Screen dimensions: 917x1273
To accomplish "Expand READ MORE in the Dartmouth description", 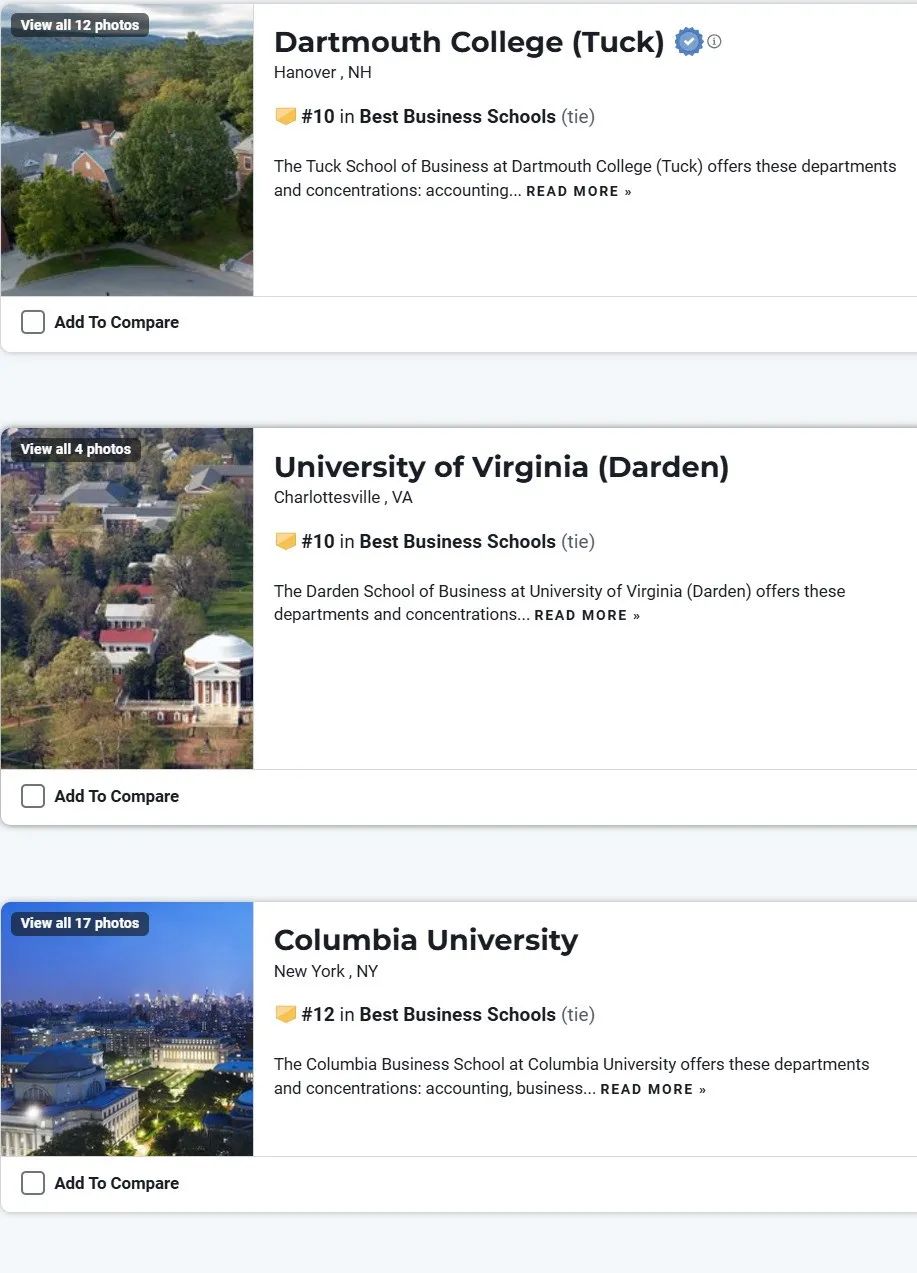I will (579, 191).
